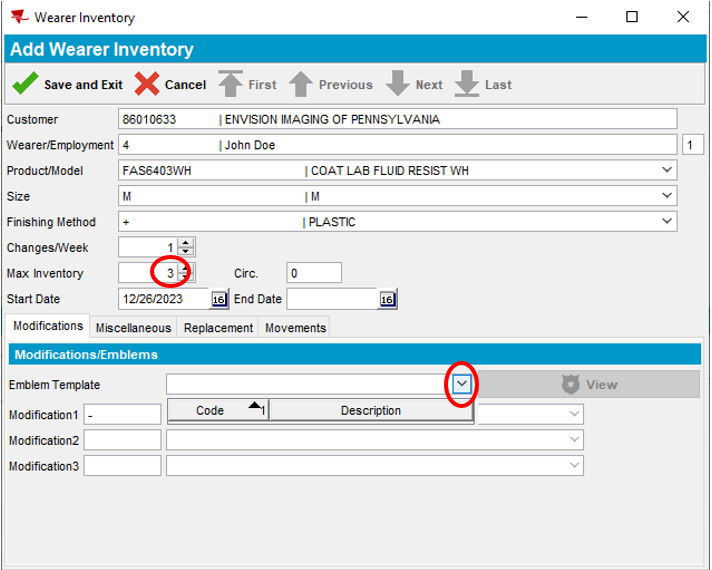The height and width of the screenshot is (570, 712).
Task: Switch to the Miscellaneous tab
Action: pyautogui.click(x=134, y=328)
